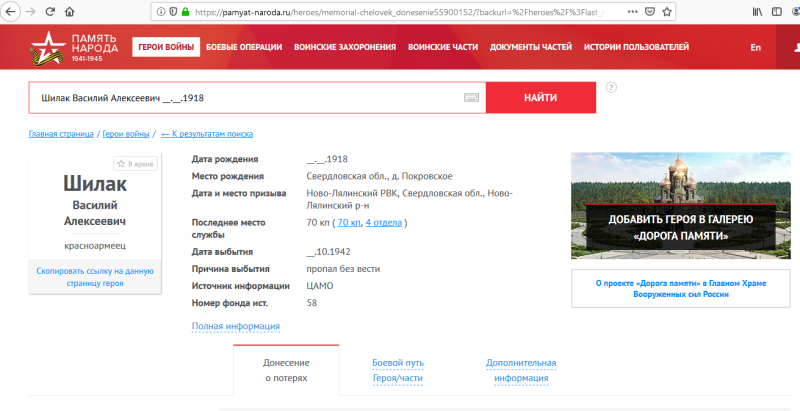Switch to the Дополнительная информация tab
The height and width of the screenshot is (411, 800).
point(521,370)
